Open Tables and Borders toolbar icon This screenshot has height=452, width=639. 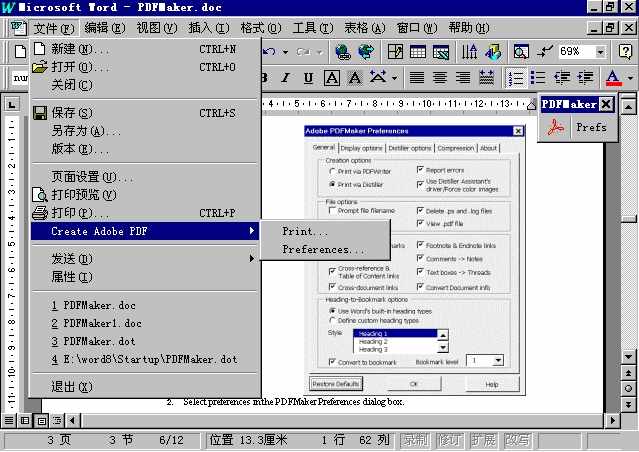click(x=395, y=52)
